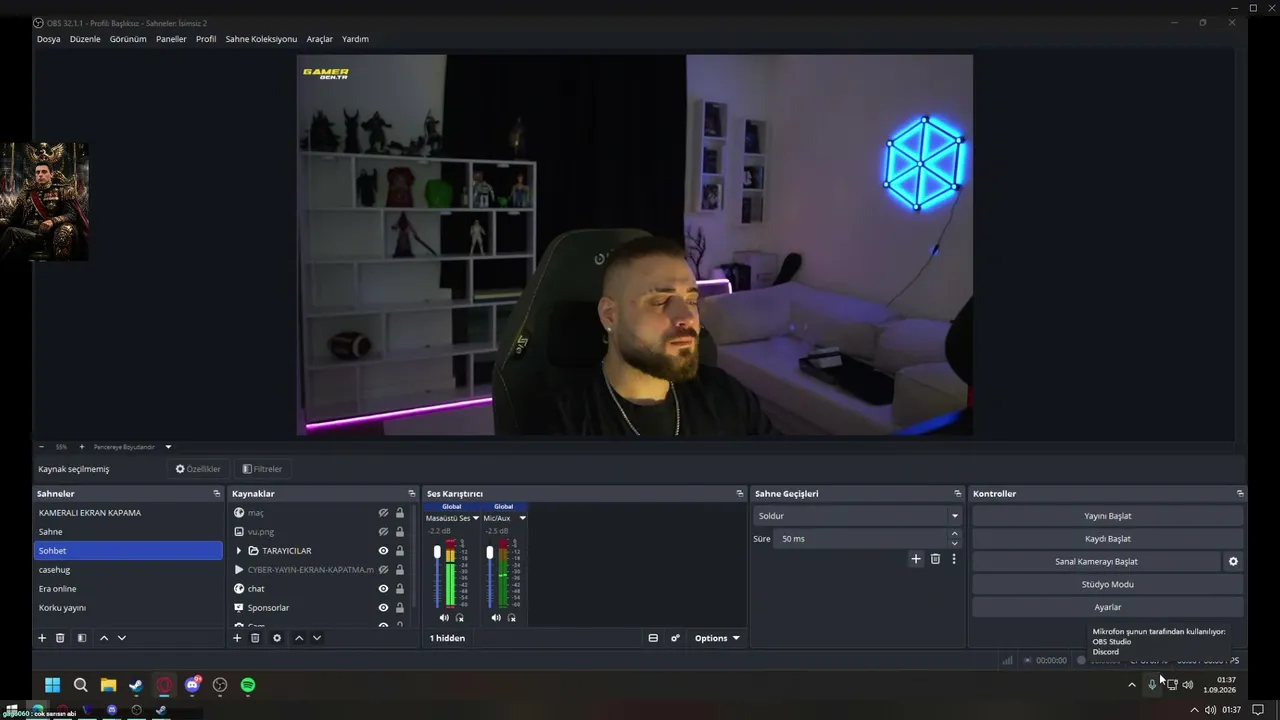This screenshot has width=1280, height=720.
Task: Toggle monitoring headphone icon for Mic/Aux
Action: tap(512, 617)
